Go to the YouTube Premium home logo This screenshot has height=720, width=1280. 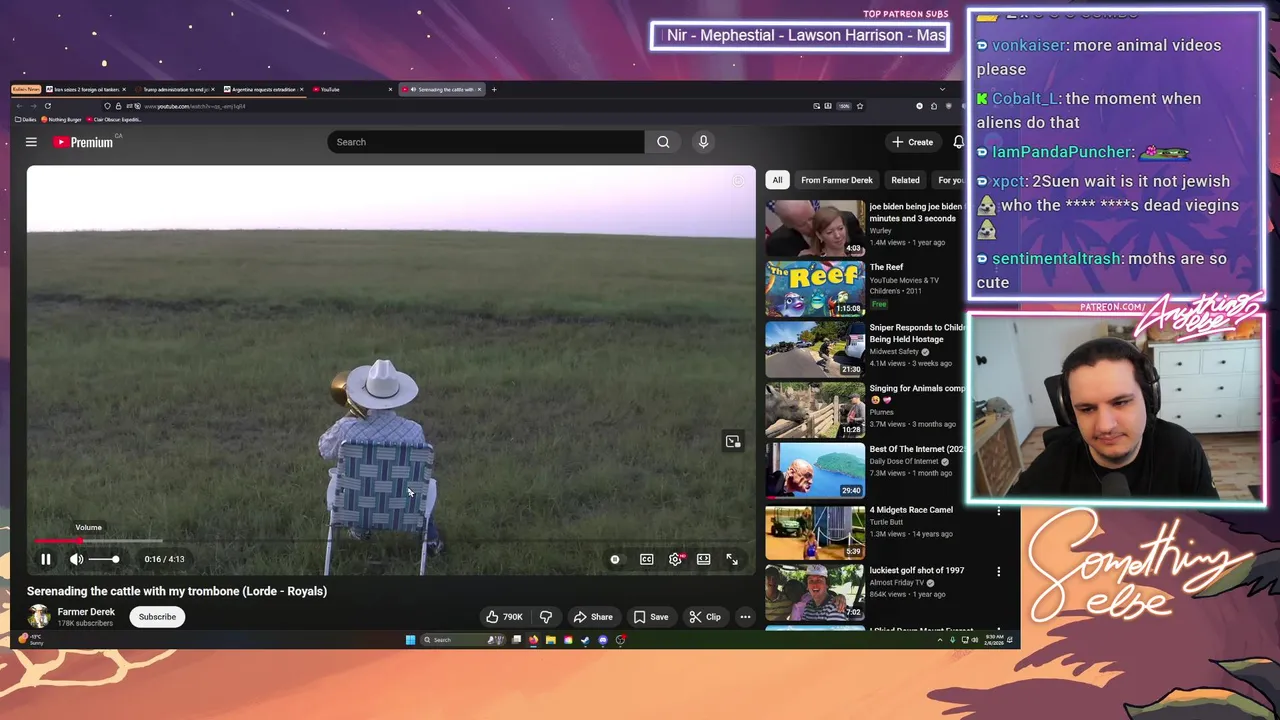coord(85,142)
